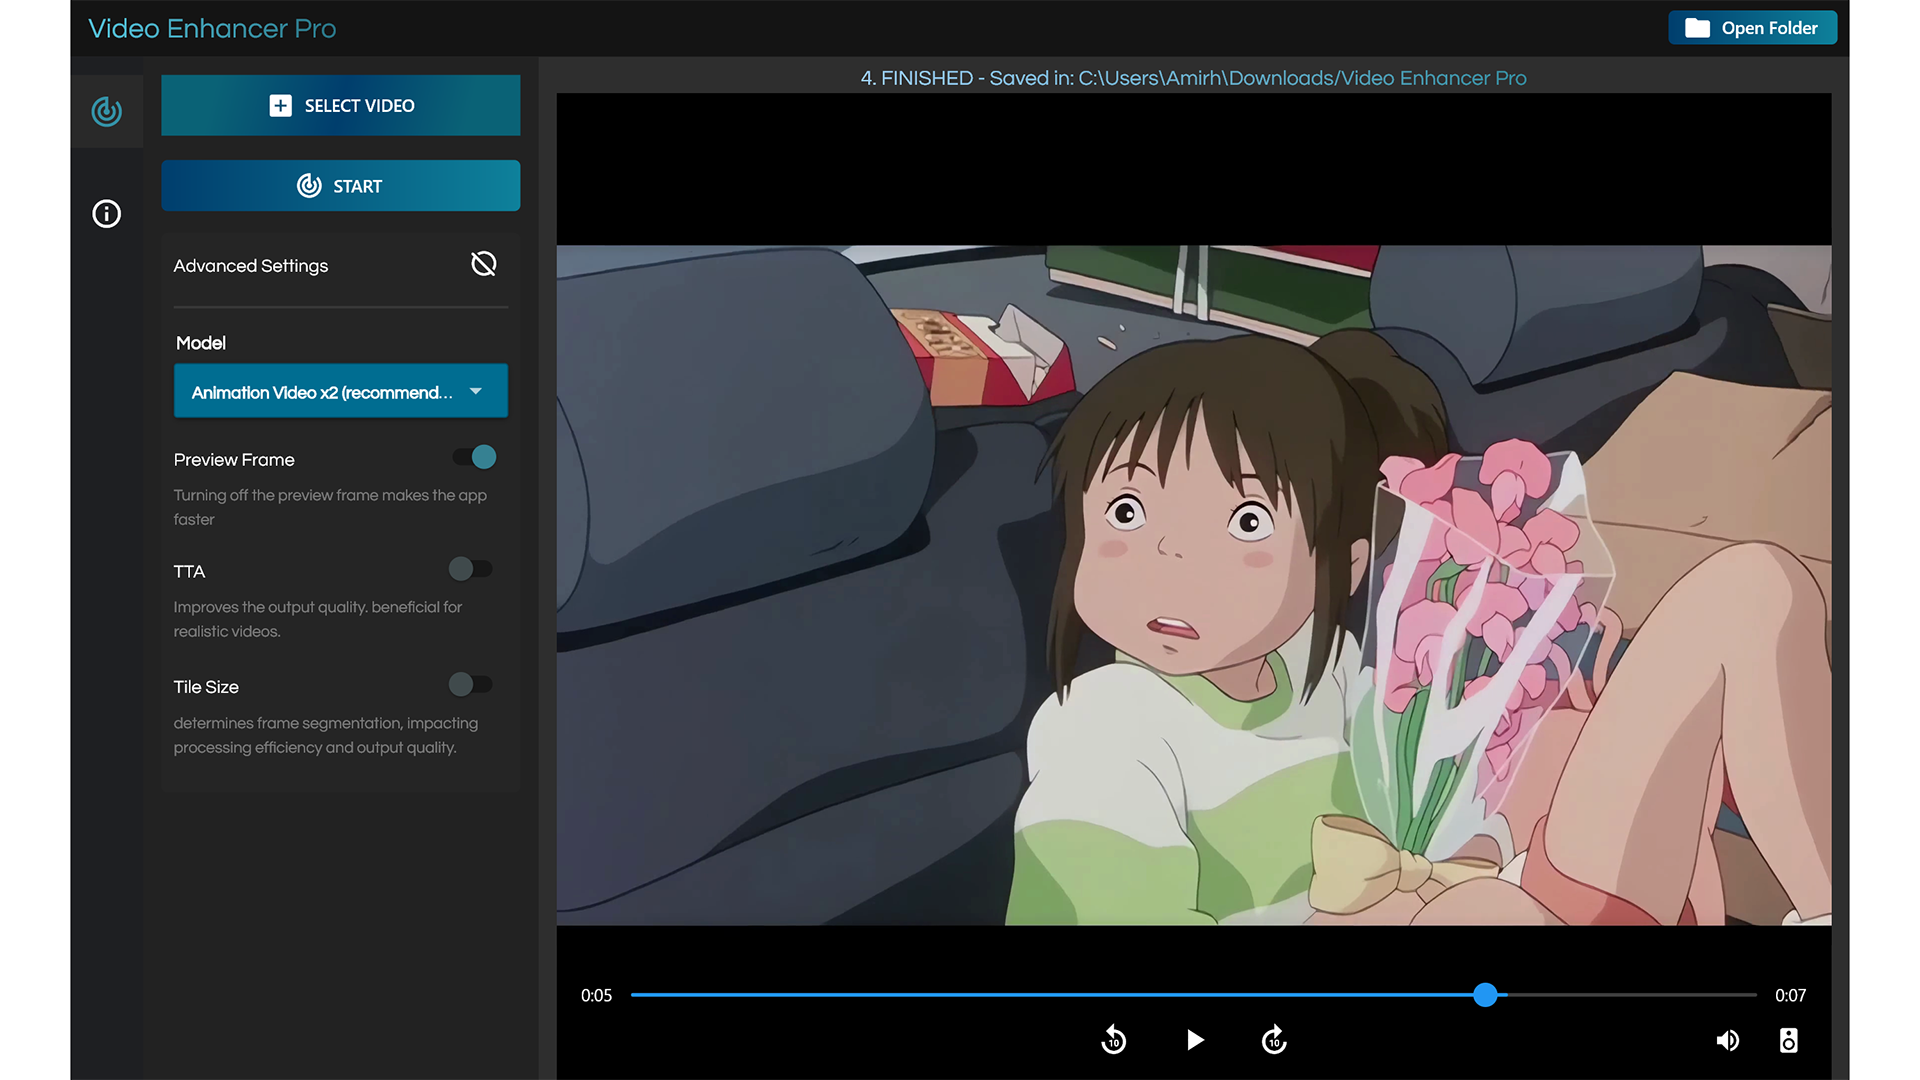
Task: Click the Advanced Settings header
Action: pyautogui.click(x=251, y=266)
